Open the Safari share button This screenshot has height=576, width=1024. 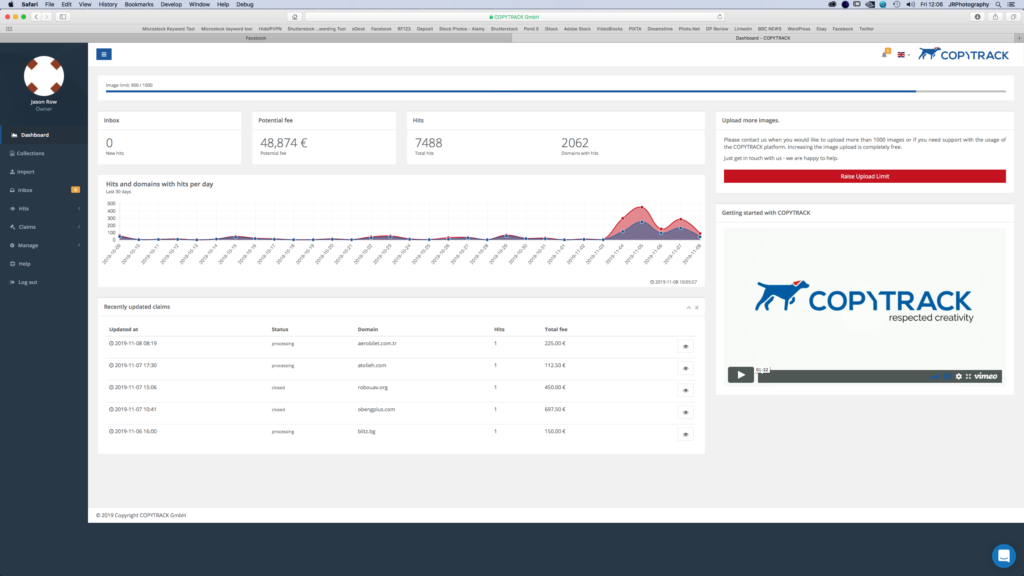pos(995,17)
